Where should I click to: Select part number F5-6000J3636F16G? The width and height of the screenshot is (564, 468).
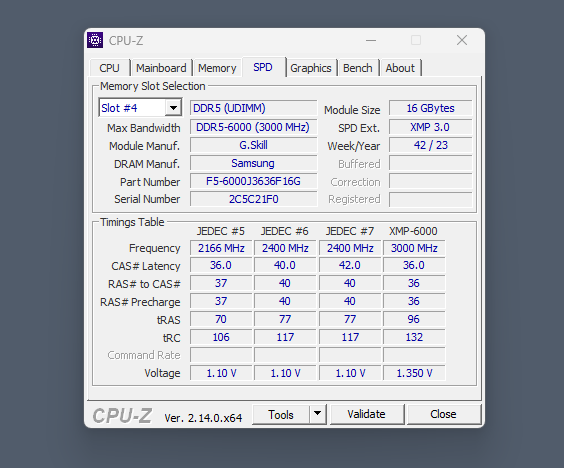click(x=254, y=181)
